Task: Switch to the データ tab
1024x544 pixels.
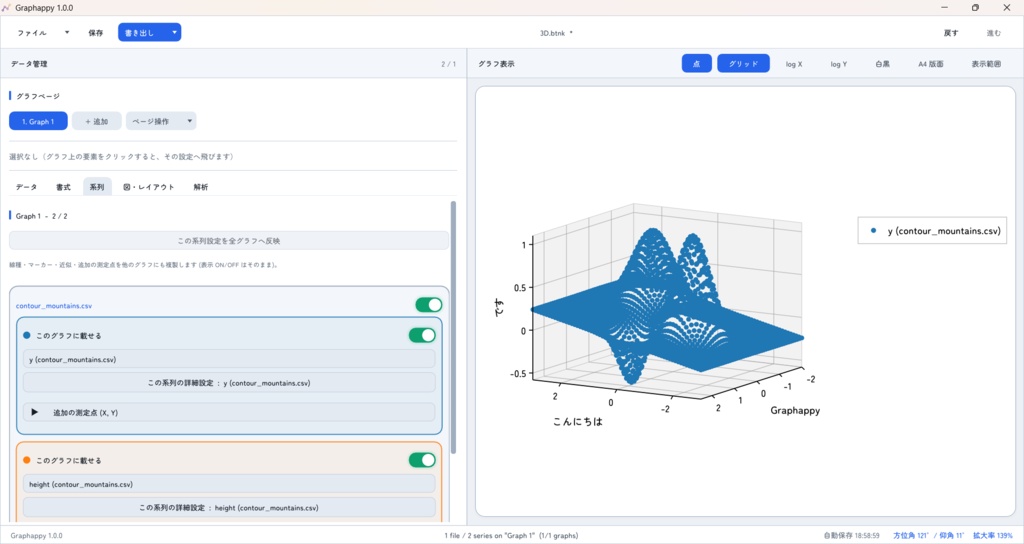Action: (x=26, y=187)
